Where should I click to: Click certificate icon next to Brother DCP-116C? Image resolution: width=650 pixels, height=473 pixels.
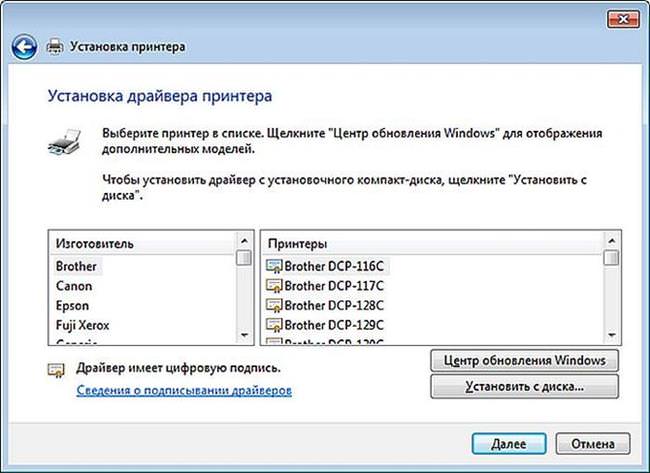point(274,266)
